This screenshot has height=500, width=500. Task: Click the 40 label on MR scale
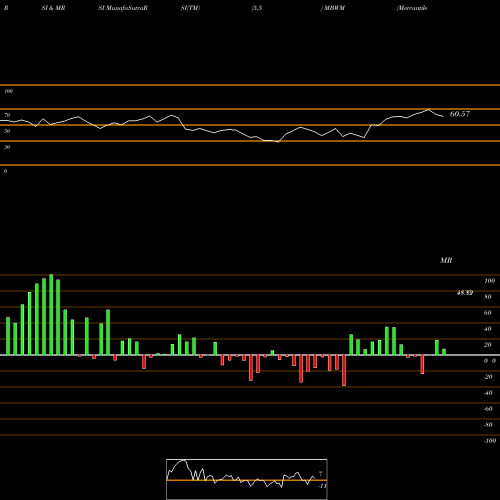[488, 329]
